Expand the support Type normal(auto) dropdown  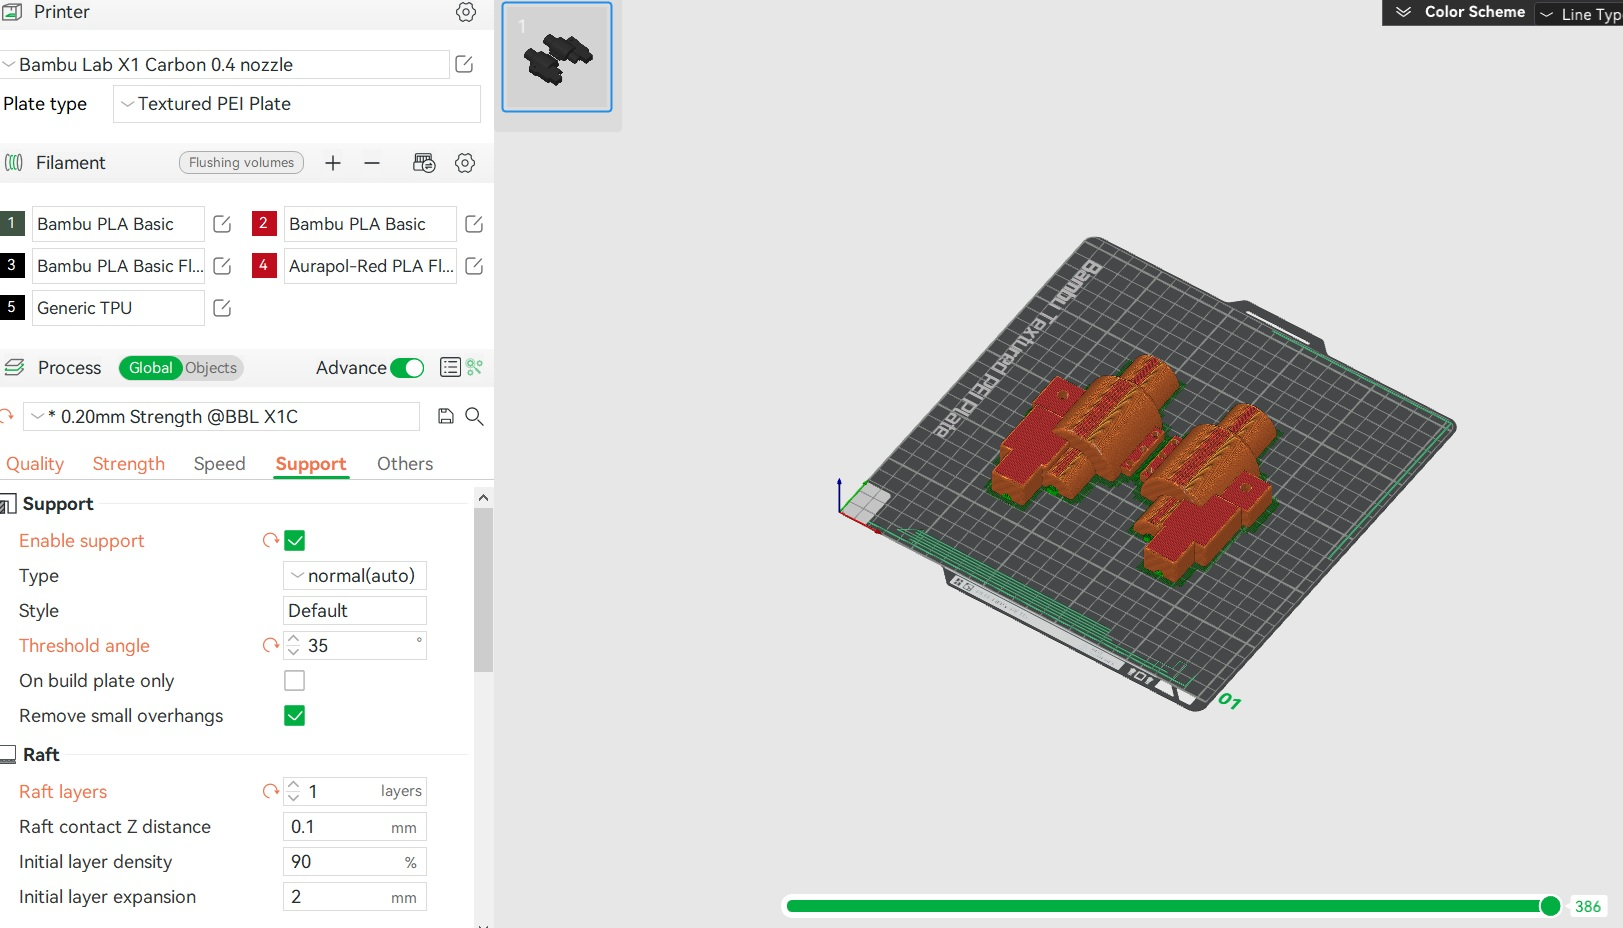(x=355, y=576)
